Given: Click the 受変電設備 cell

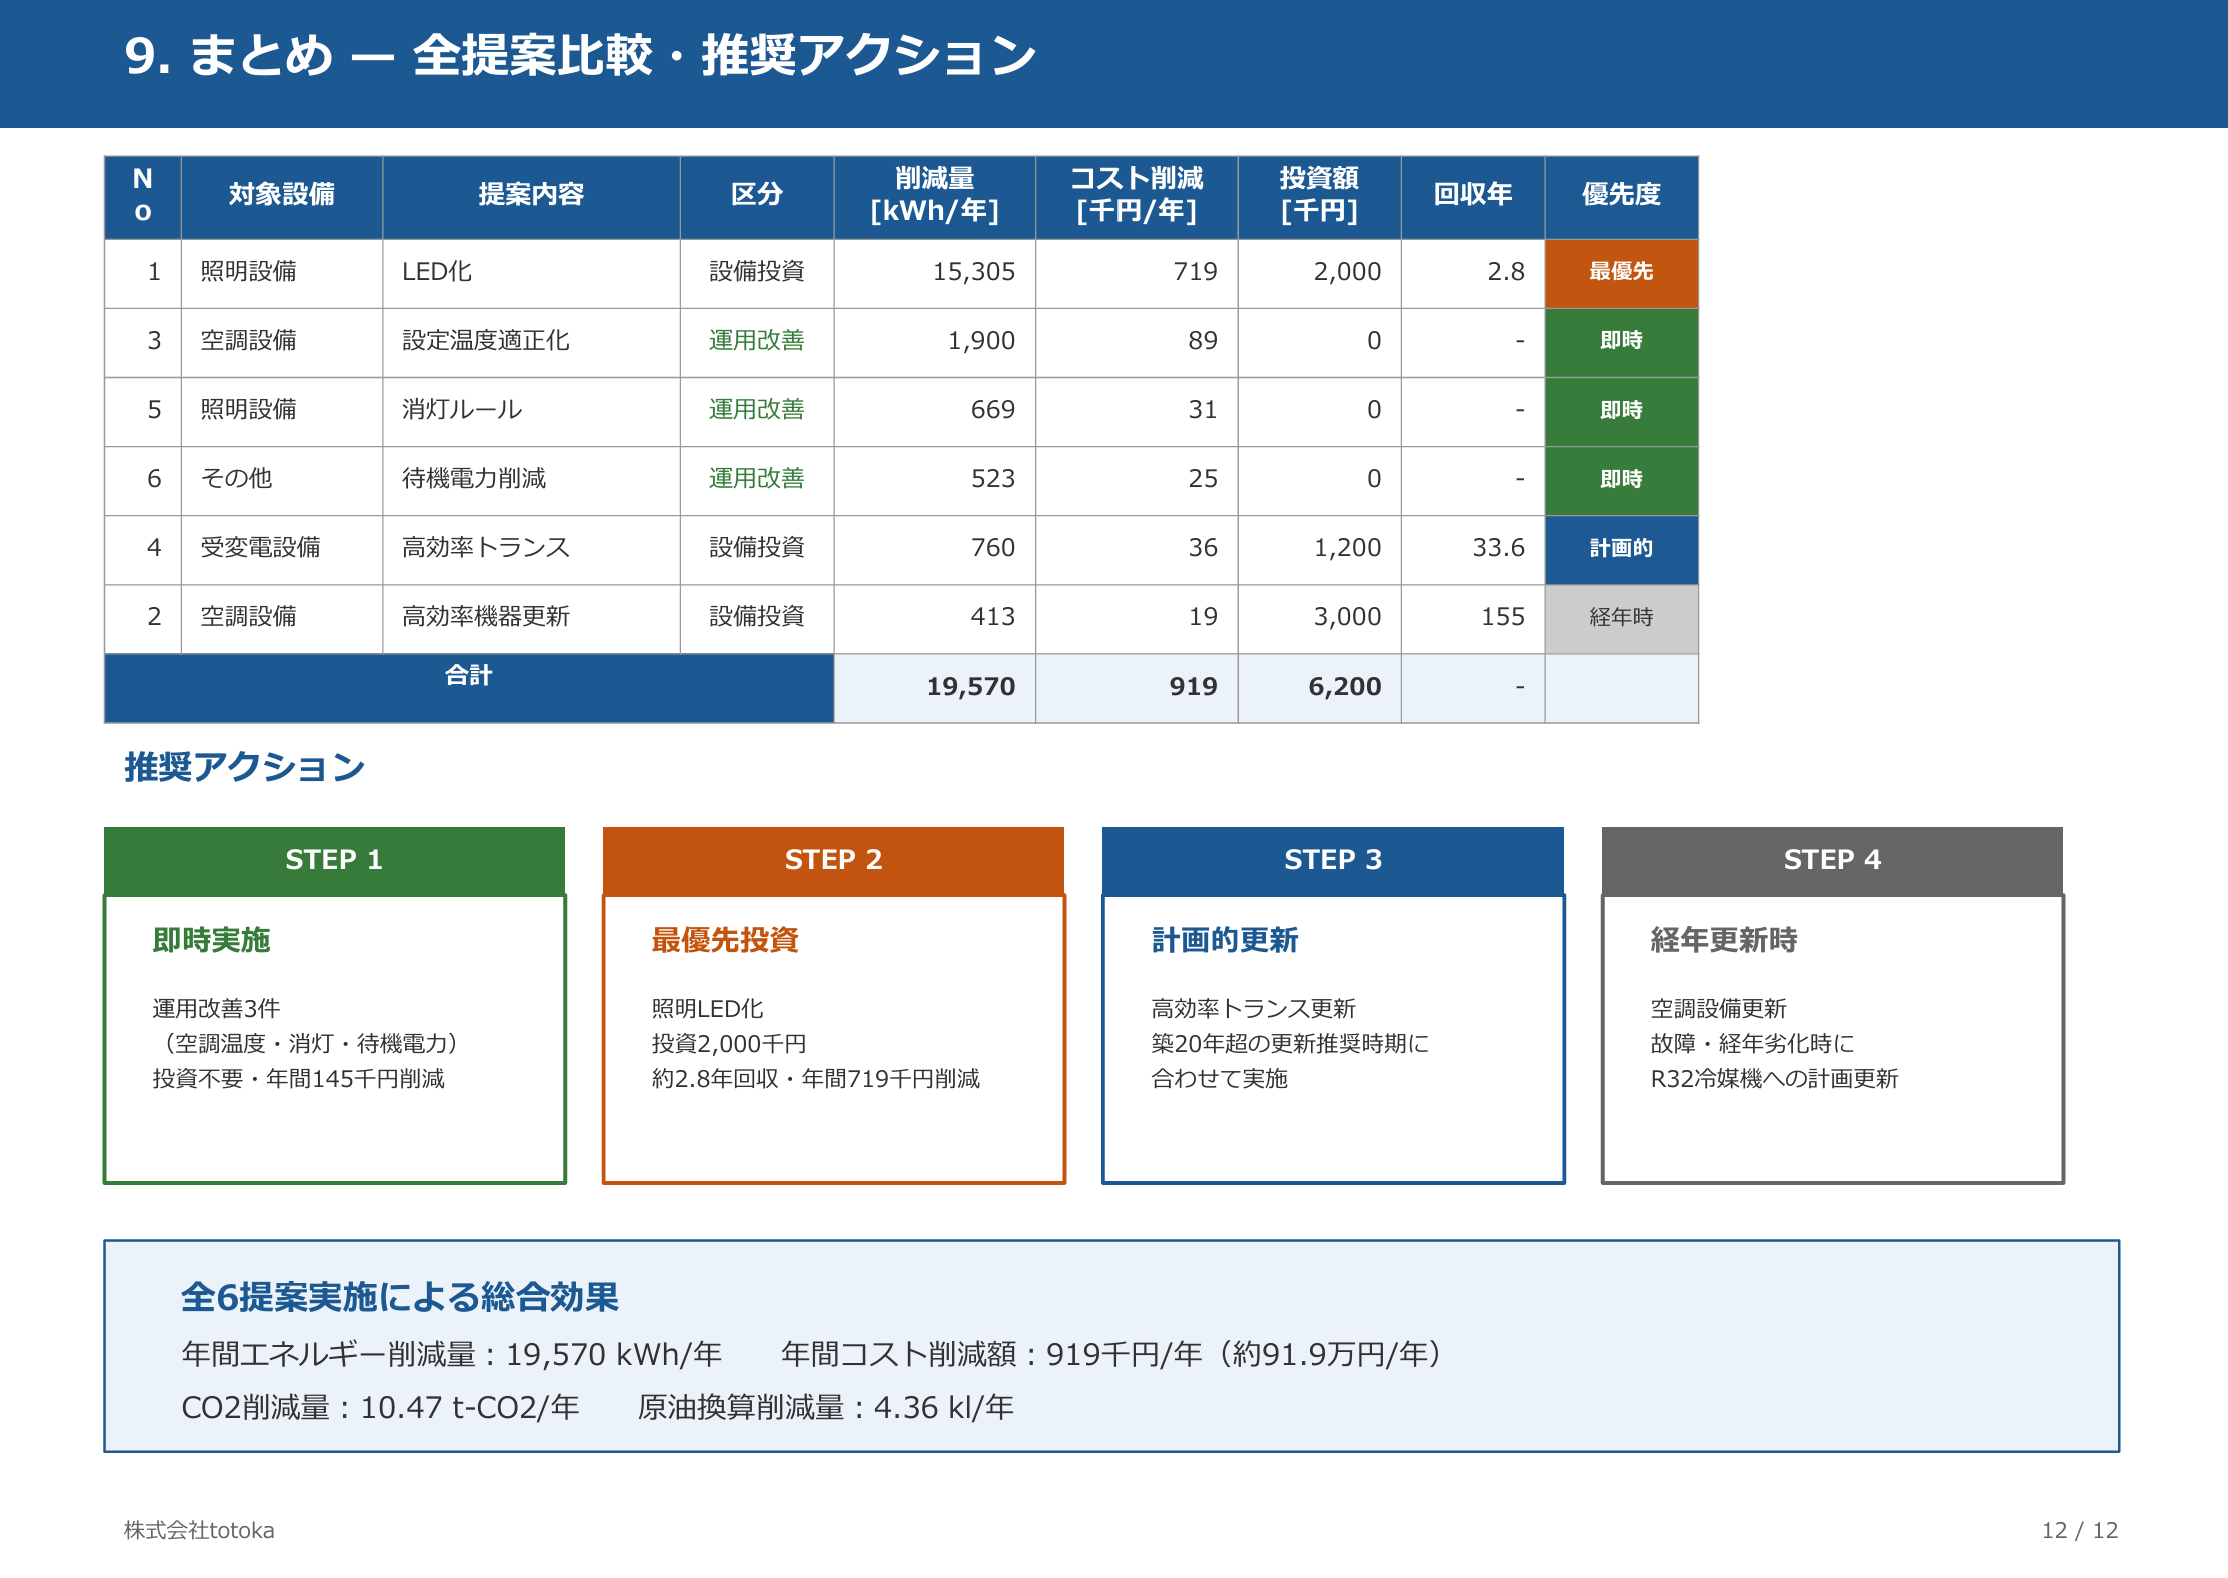Looking at the screenshot, I should [282, 548].
